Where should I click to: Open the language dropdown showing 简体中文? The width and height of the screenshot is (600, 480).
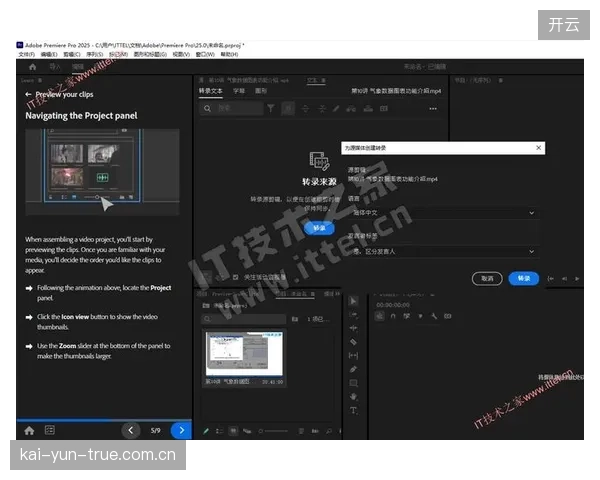pos(444,212)
